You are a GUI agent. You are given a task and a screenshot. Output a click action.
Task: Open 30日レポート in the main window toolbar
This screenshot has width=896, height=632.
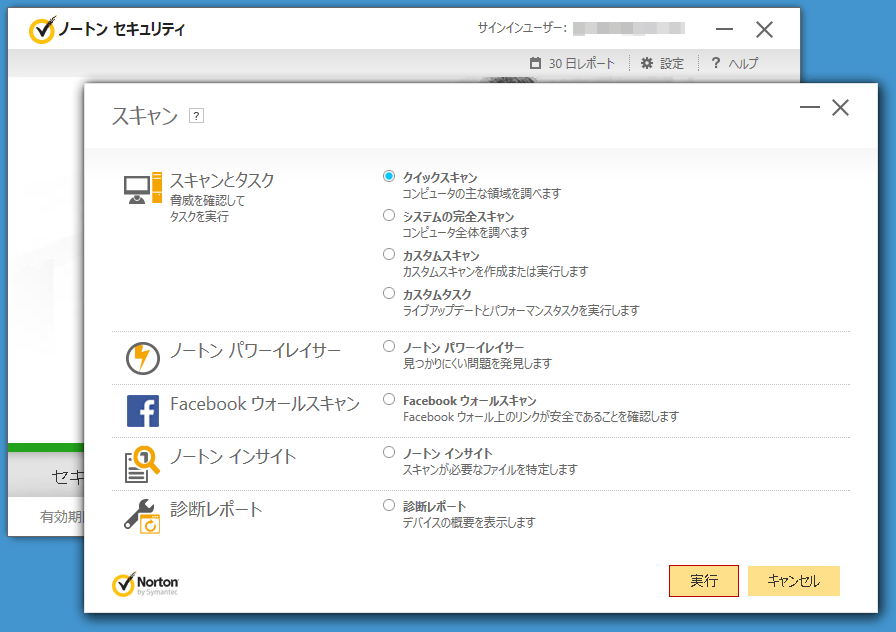click(x=573, y=63)
